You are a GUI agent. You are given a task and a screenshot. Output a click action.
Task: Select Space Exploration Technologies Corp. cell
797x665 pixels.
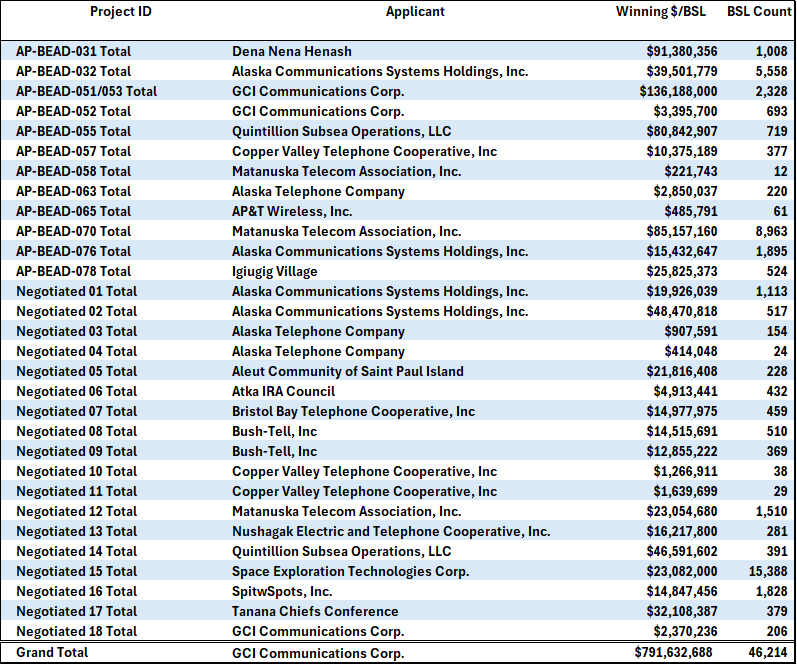coord(350,571)
